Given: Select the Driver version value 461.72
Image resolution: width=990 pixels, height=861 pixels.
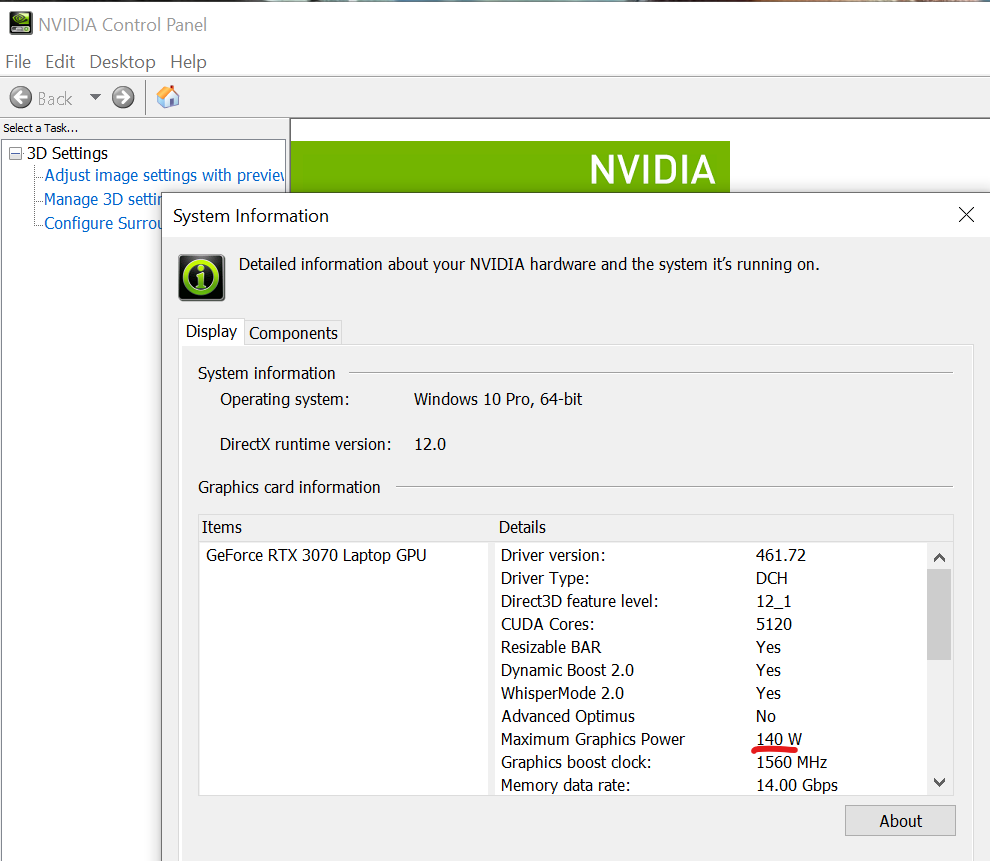Looking at the screenshot, I should click(x=781, y=555).
